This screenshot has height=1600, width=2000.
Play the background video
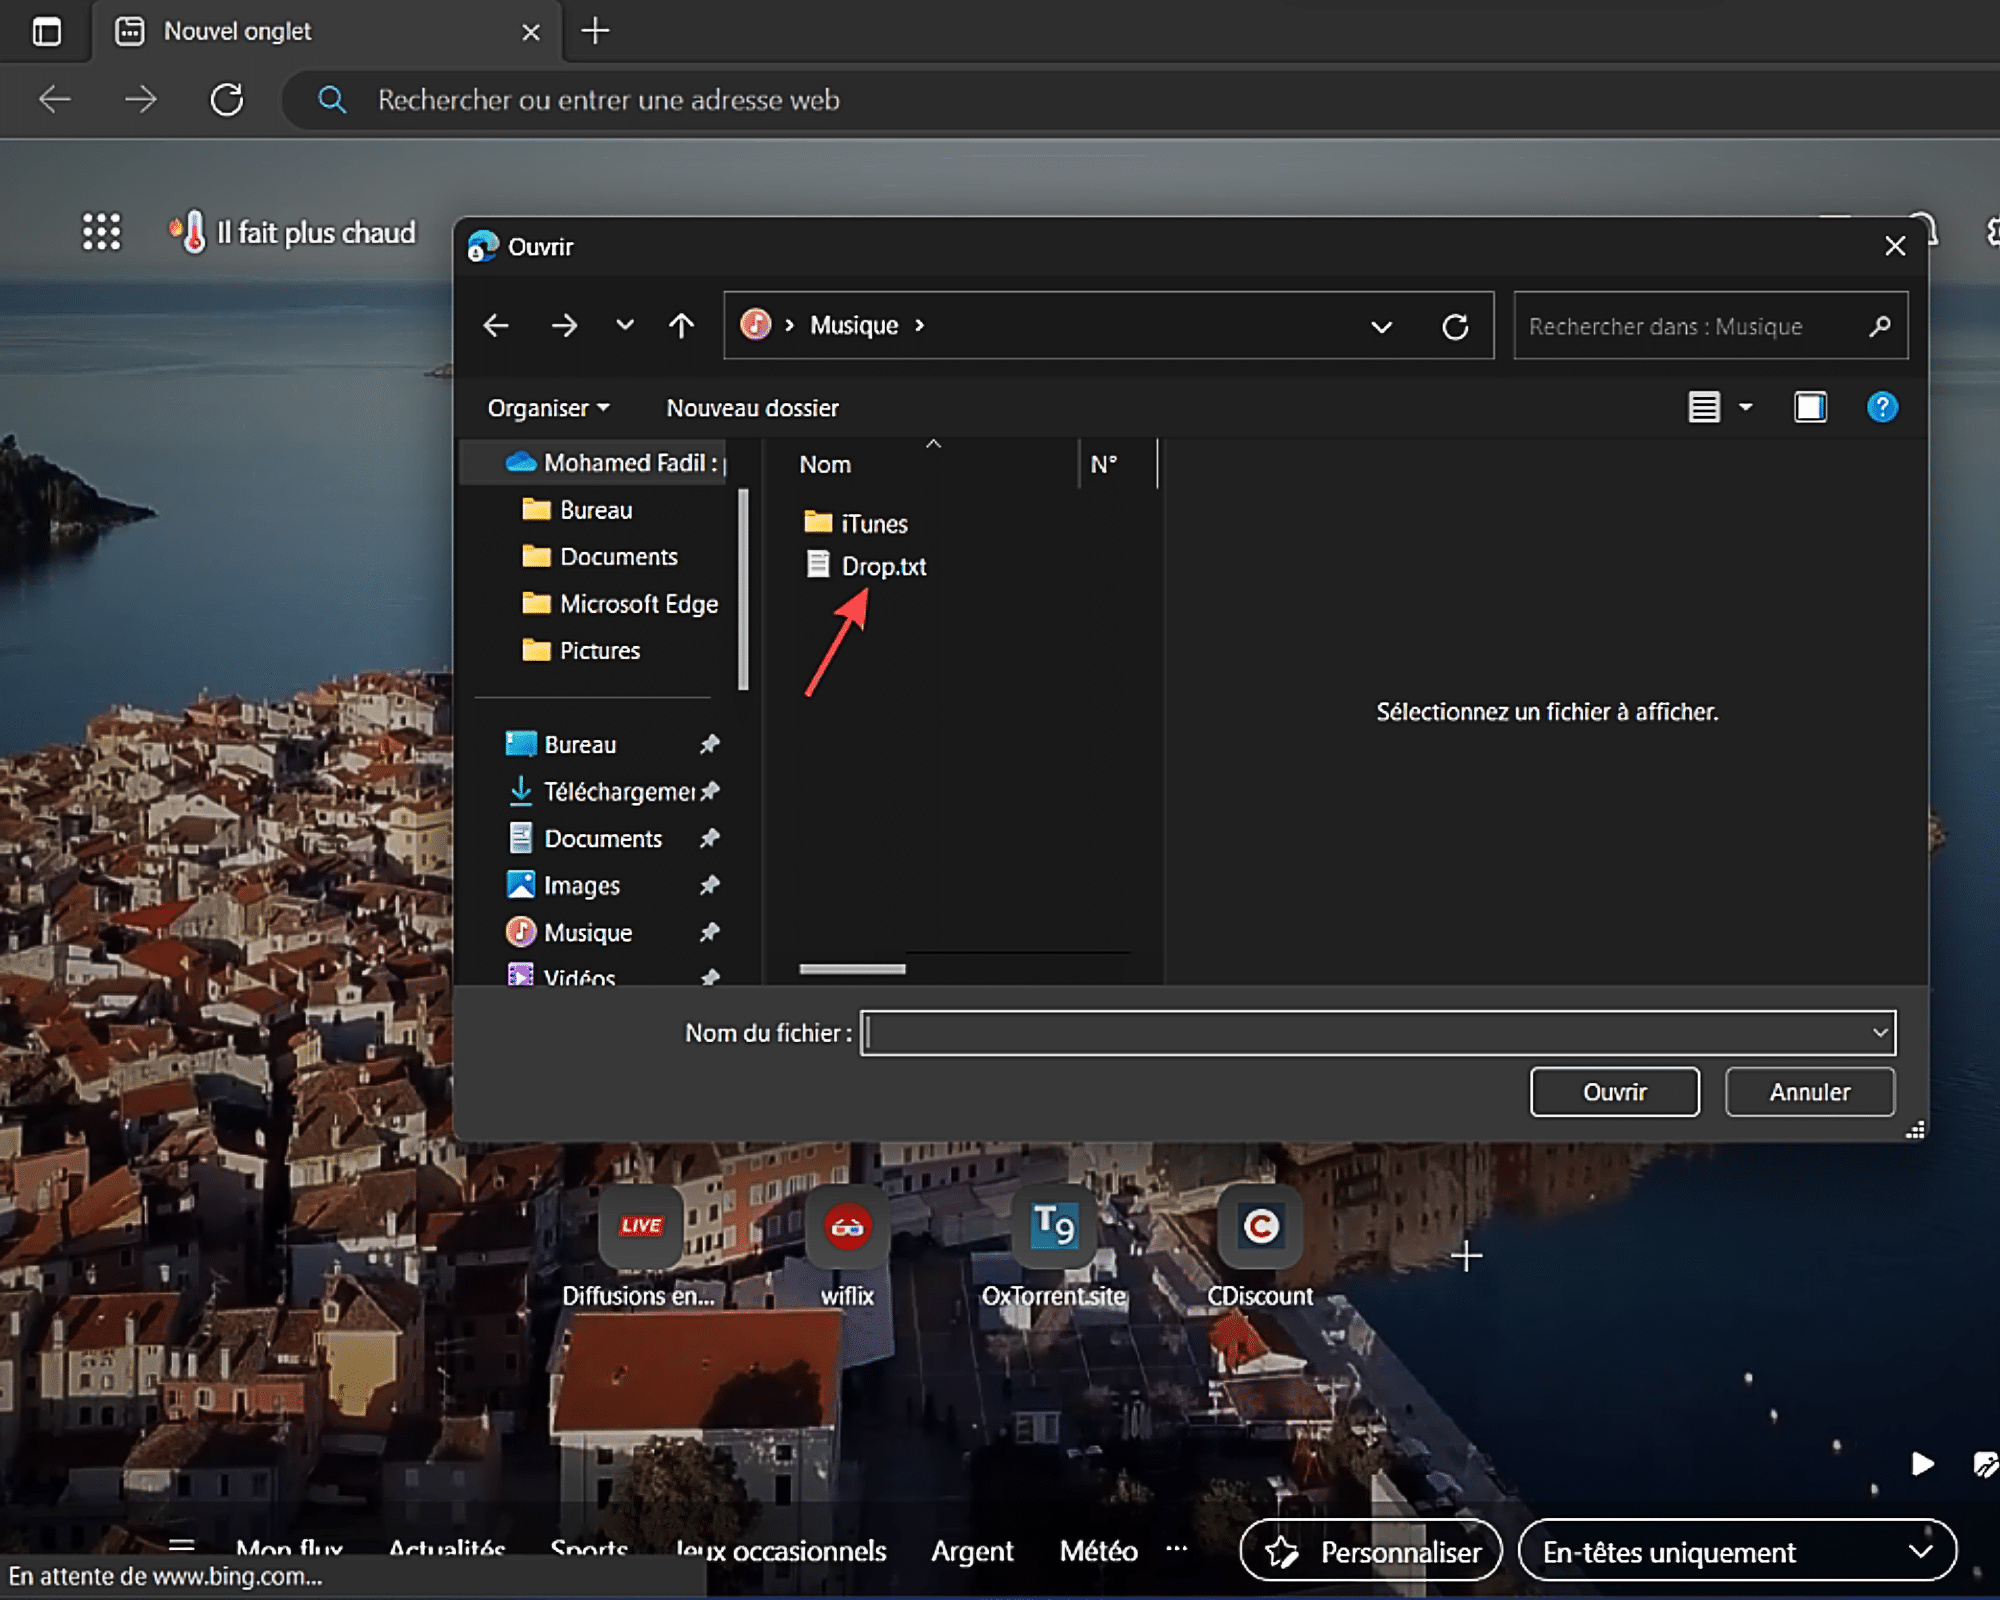[1922, 1464]
